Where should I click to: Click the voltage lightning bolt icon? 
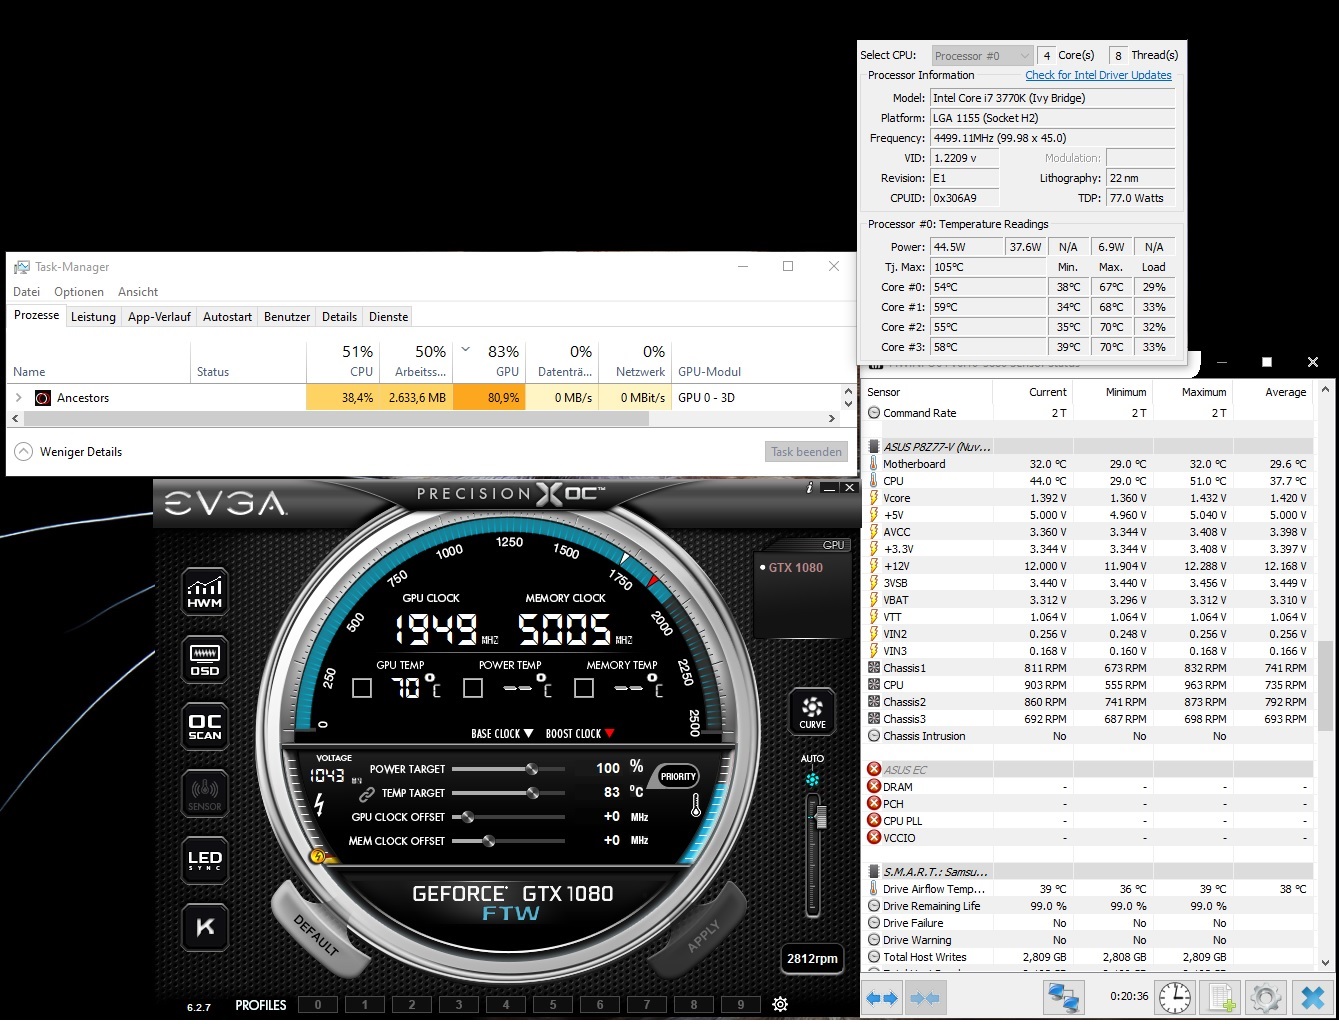point(319,804)
